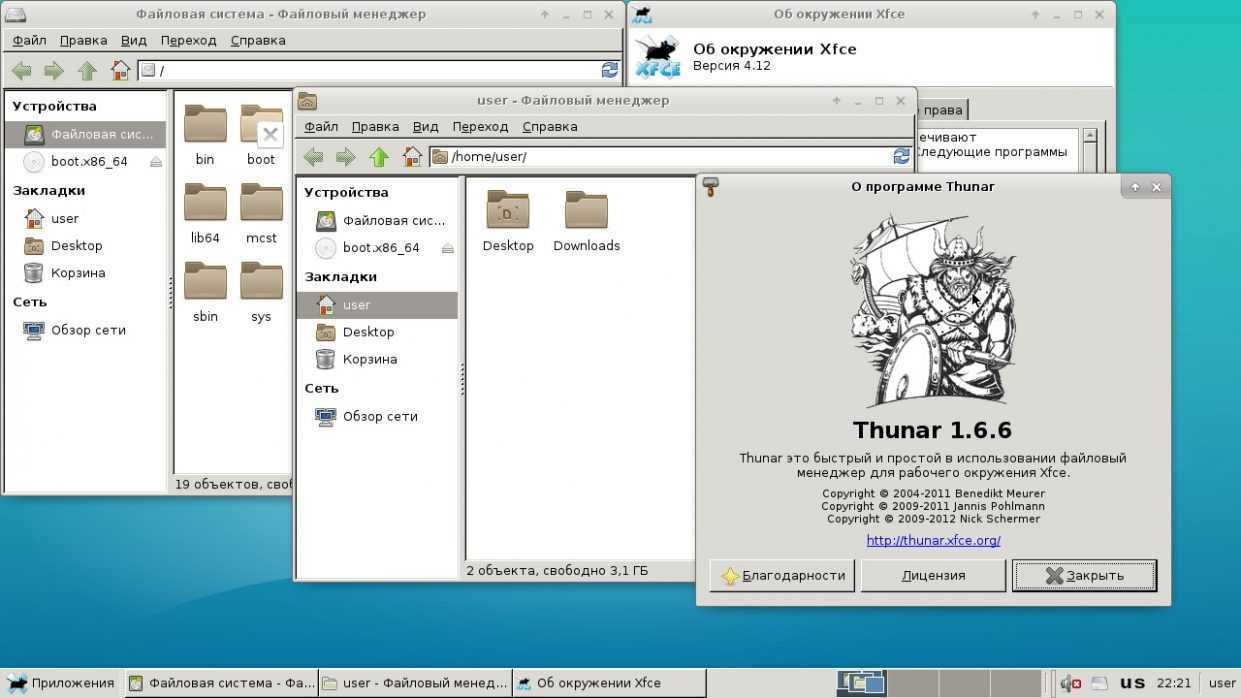
Task: Click the /home/user/ location path field
Action: click(660, 157)
